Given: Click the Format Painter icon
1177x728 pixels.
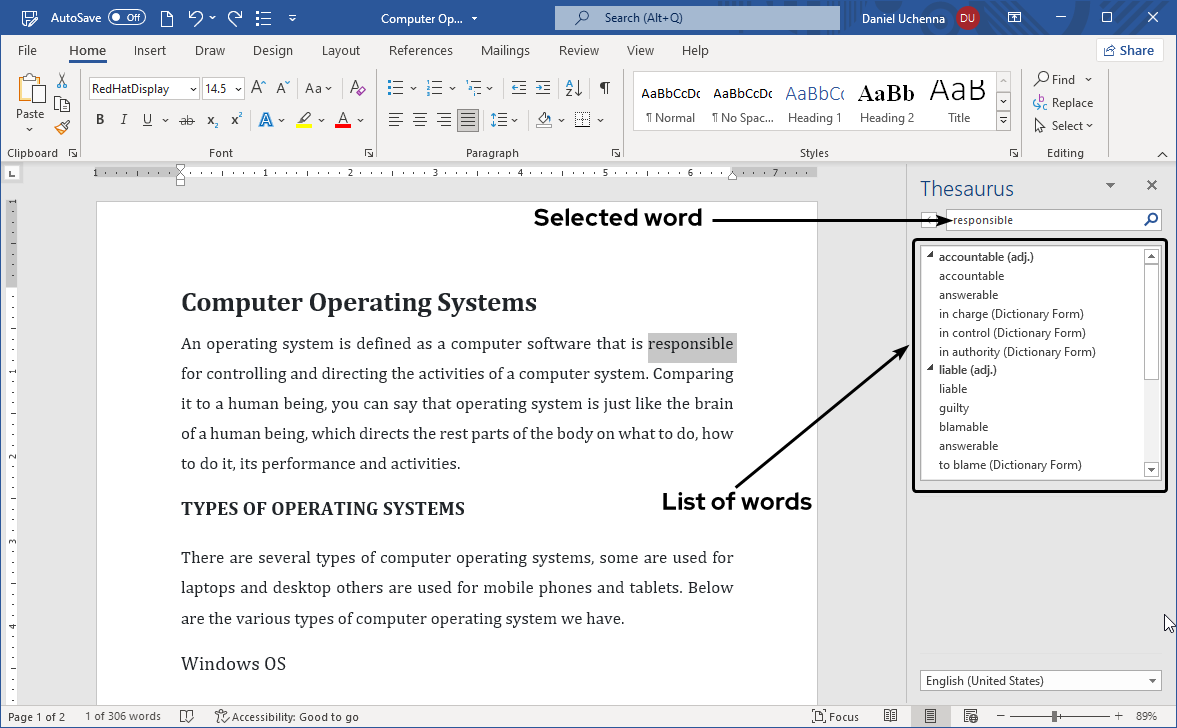Looking at the screenshot, I should pyautogui.click(x=62, y=127).
